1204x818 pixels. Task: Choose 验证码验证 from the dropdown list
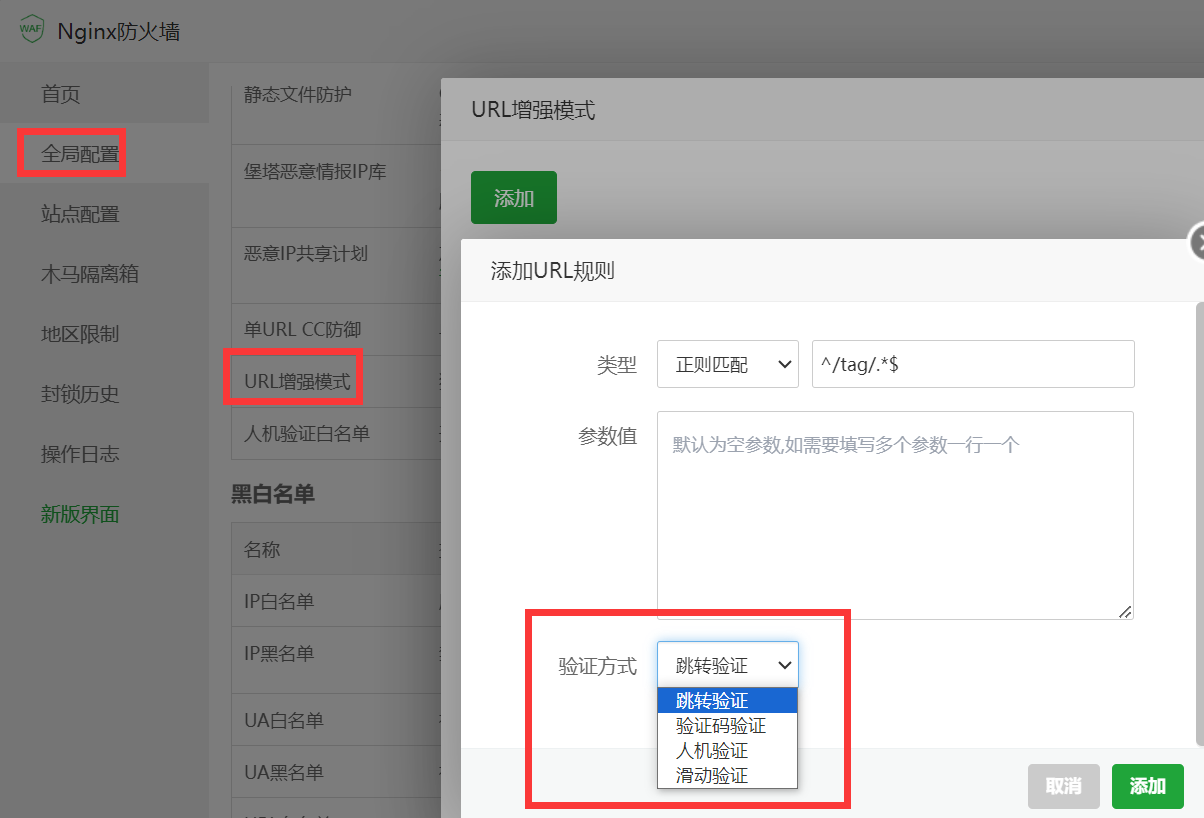tap(727, 725)
